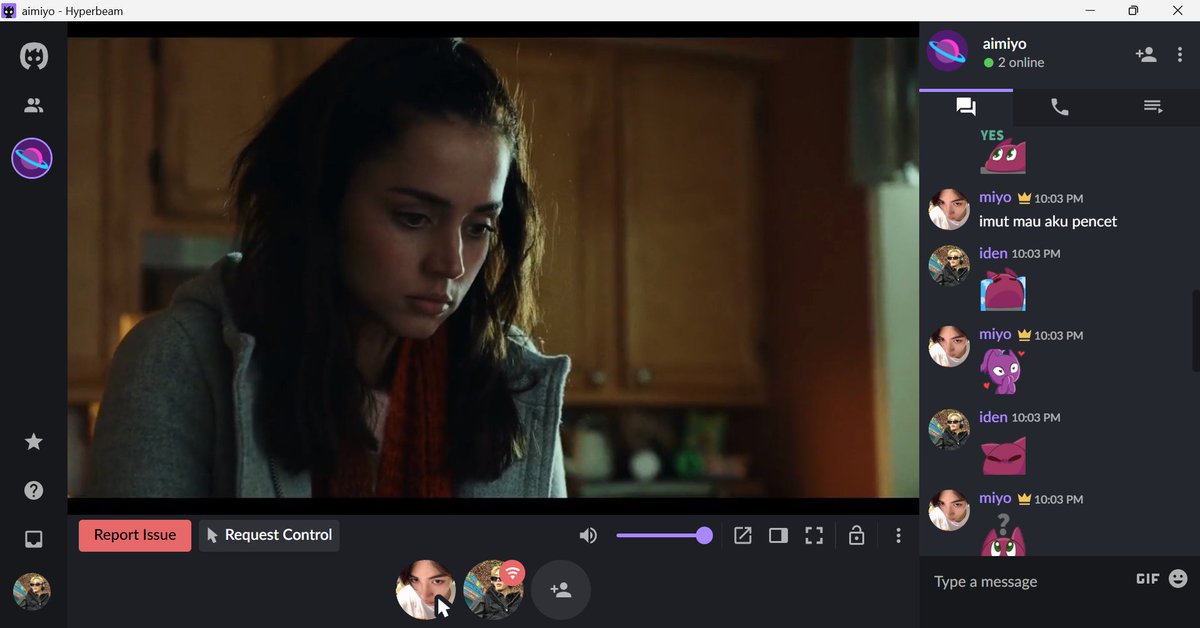Switch to the chat tab
The image size is (1200, 628).
(x=966, y=107)
